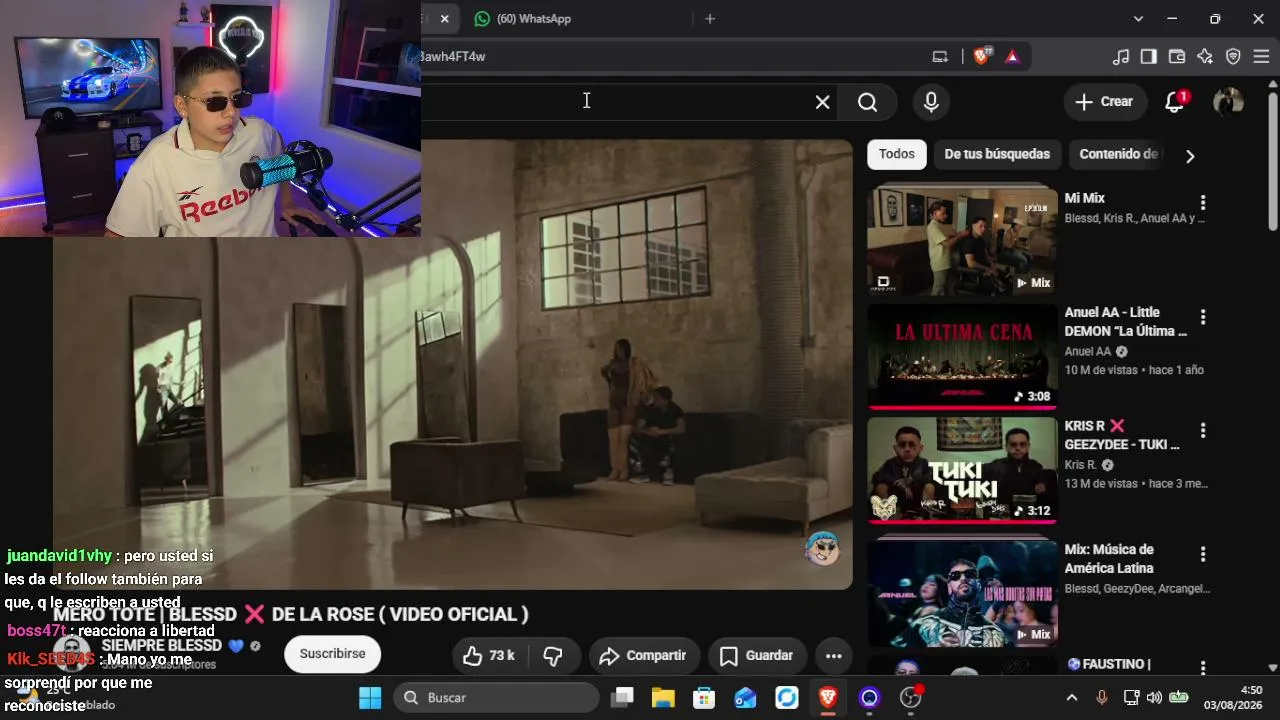Screen dimensions: 1280x720
Task: Open the YouTube account avatar menu
Action: click(x=1228, y=102)
